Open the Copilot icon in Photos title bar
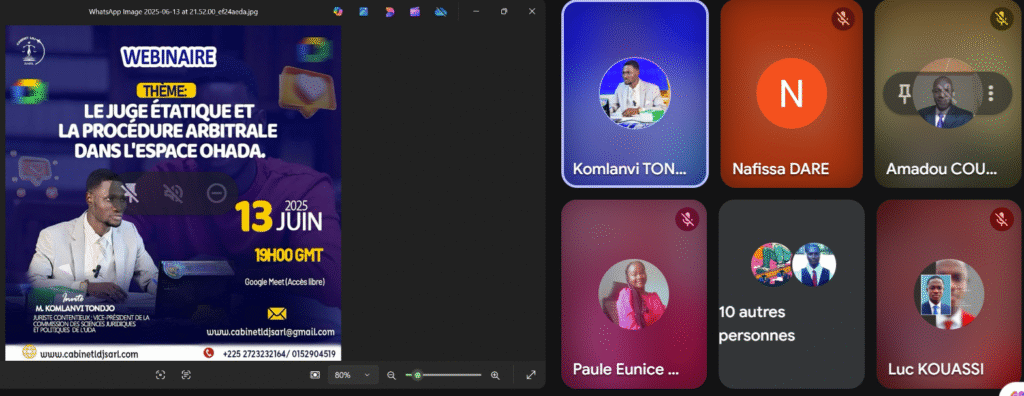 point(338,11)
